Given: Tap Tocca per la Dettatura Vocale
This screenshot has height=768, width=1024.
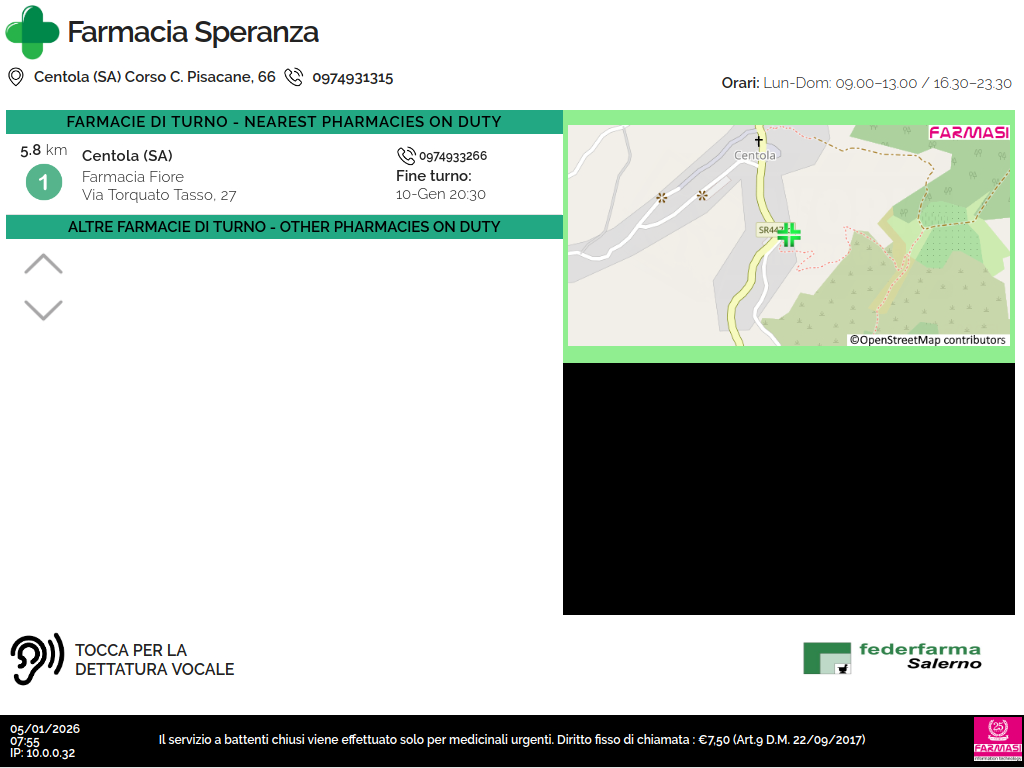Looking at the screenshot, I should 154,660.
